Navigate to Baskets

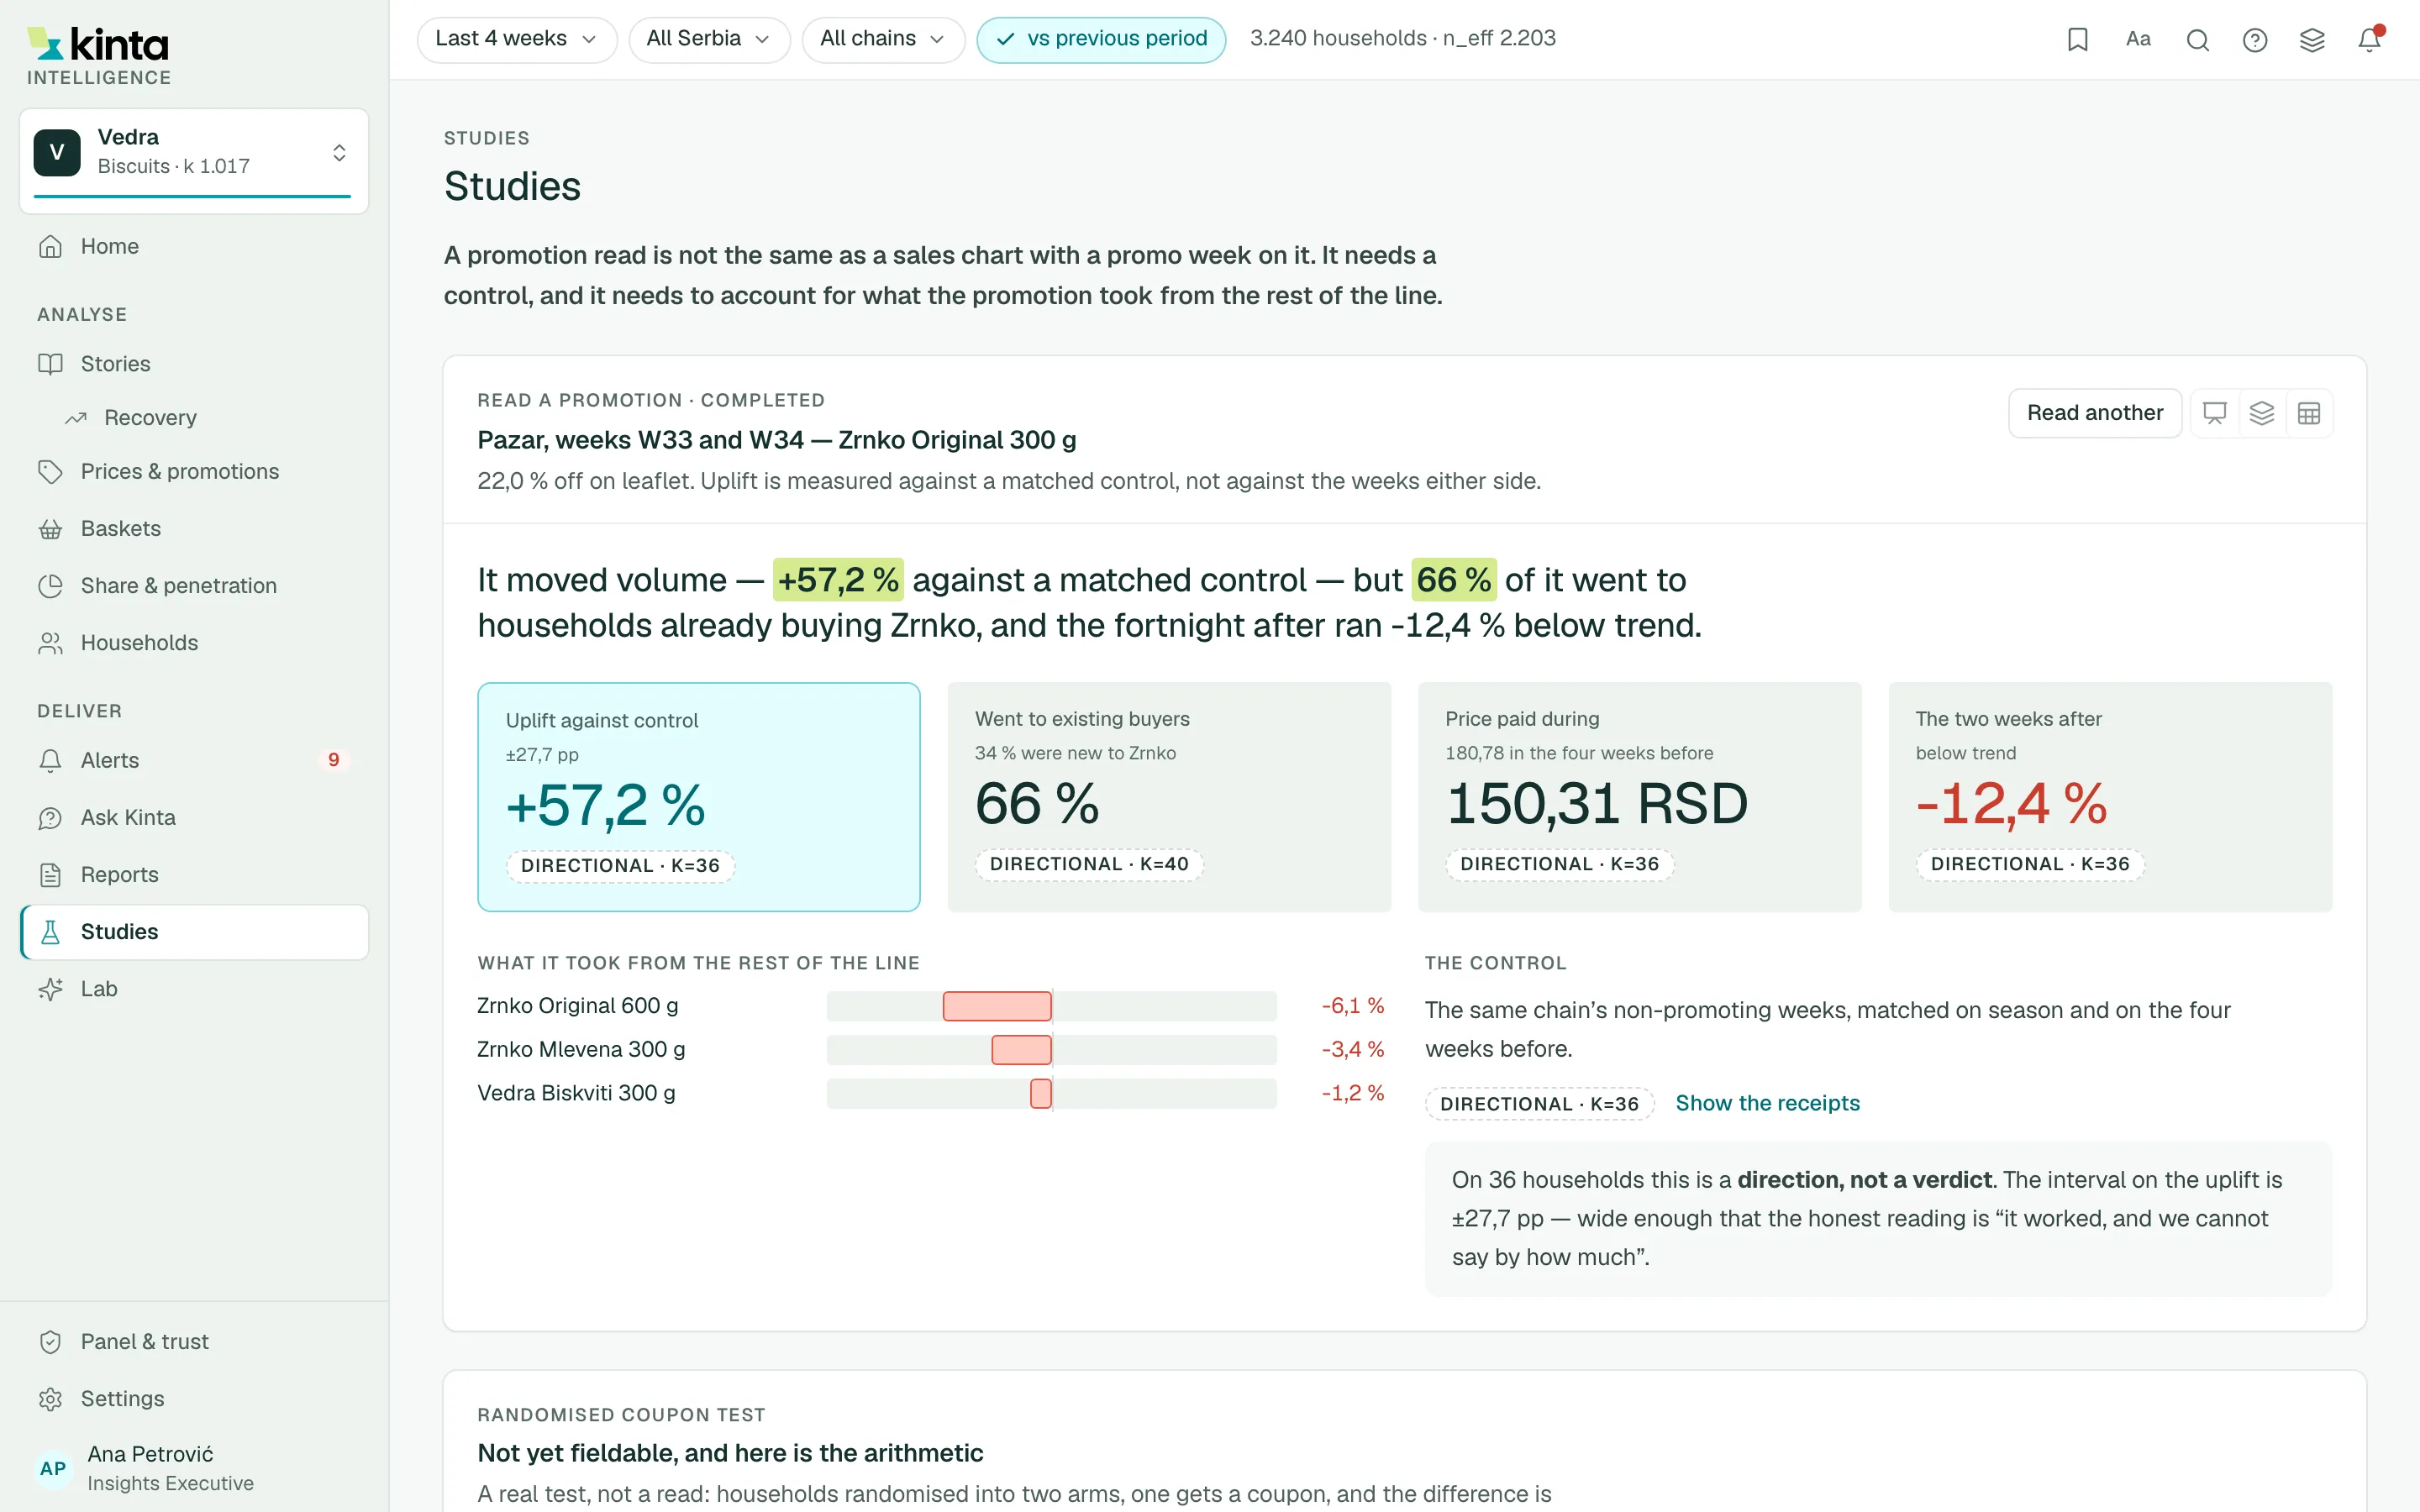click(194, 529)
